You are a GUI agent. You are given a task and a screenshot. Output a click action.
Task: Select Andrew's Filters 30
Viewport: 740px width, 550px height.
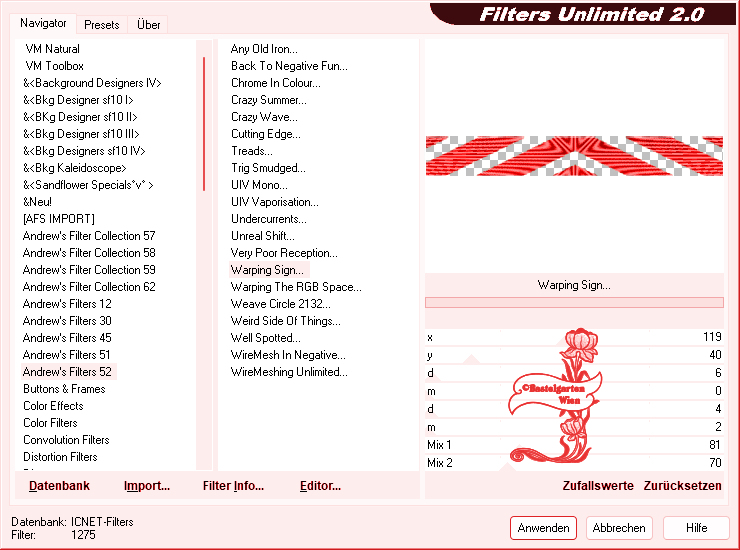(67, 321)
